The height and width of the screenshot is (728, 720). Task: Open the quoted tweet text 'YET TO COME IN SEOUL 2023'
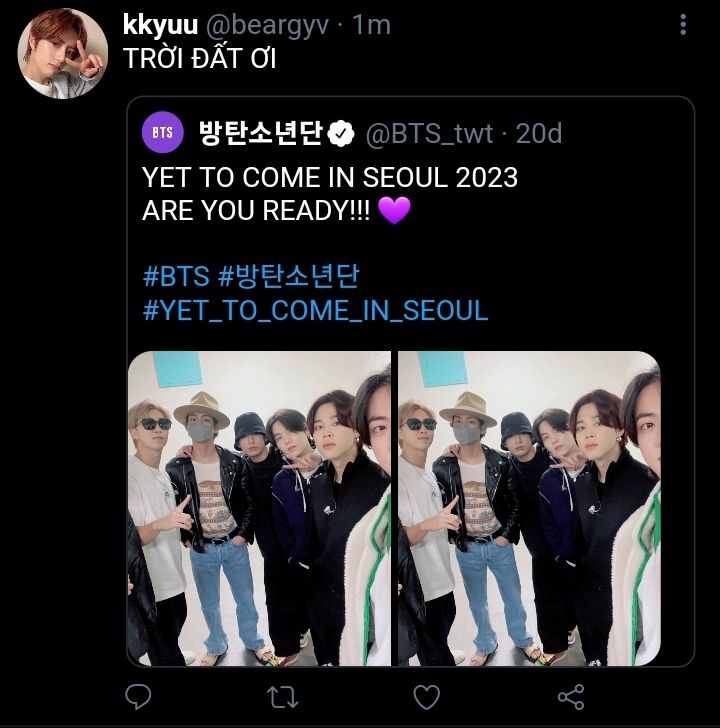click(x=330, y=178)
